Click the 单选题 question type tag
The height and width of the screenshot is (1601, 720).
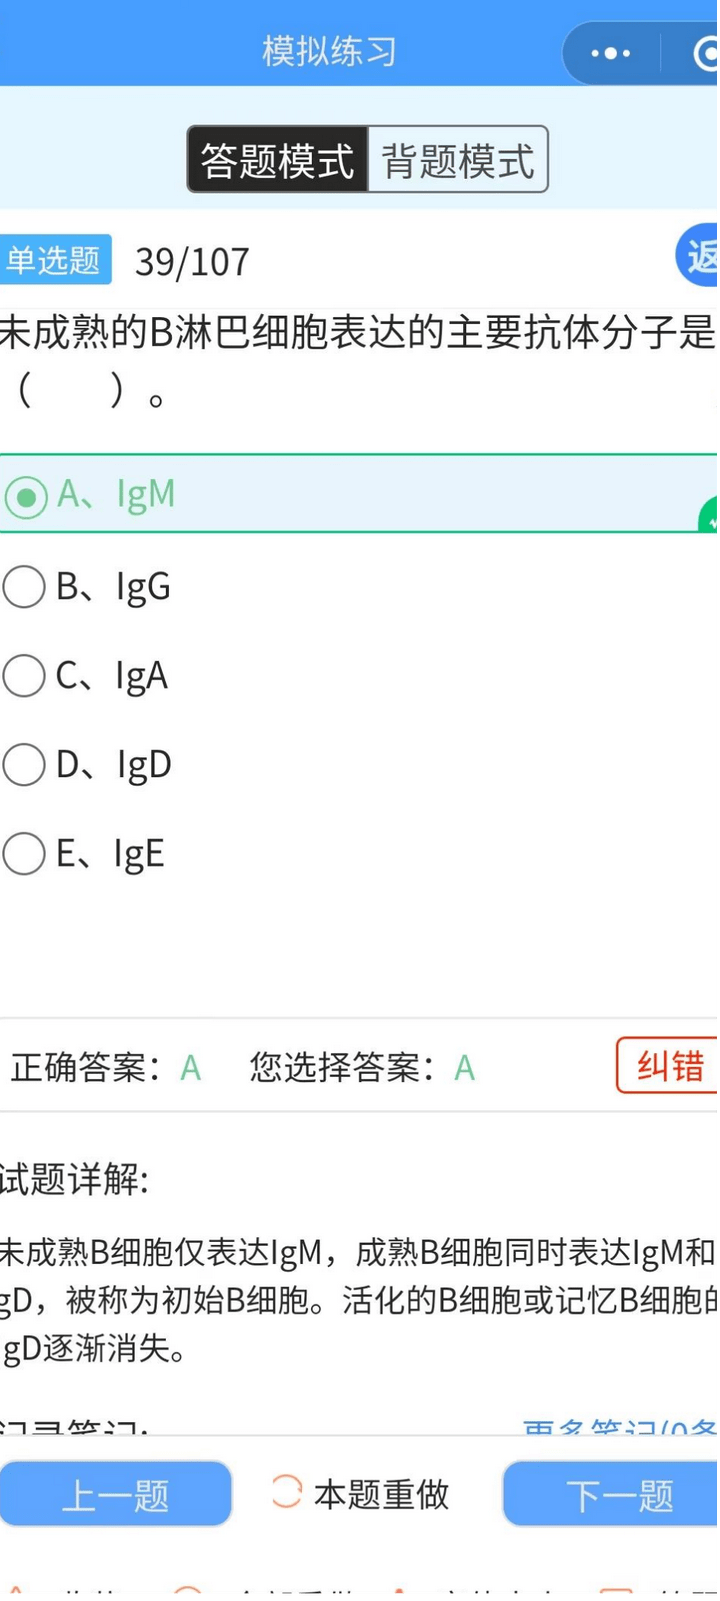pos(54,261)
